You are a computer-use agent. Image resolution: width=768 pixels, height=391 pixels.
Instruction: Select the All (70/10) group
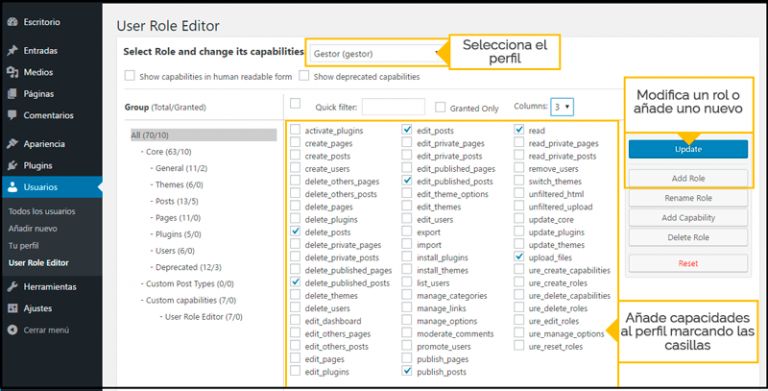203,135
